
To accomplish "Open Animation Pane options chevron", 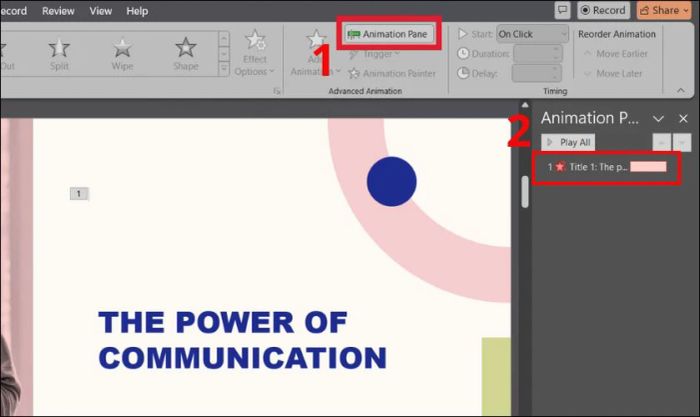I will click(658, 119).
